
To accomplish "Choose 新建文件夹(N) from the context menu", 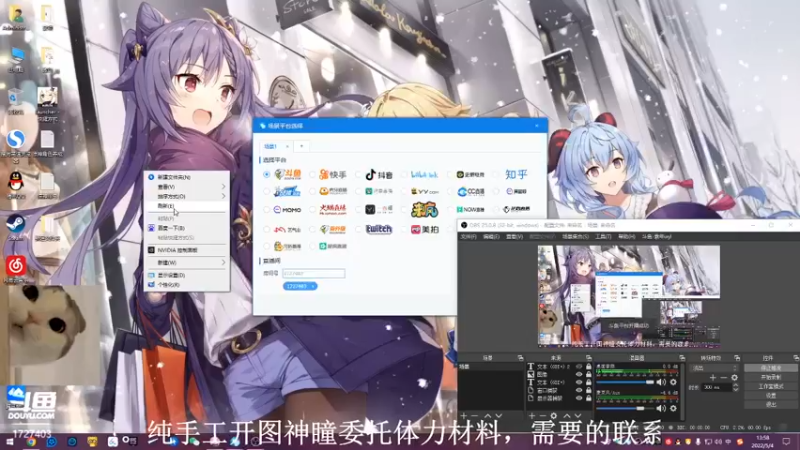I will (x=187, y=177).
